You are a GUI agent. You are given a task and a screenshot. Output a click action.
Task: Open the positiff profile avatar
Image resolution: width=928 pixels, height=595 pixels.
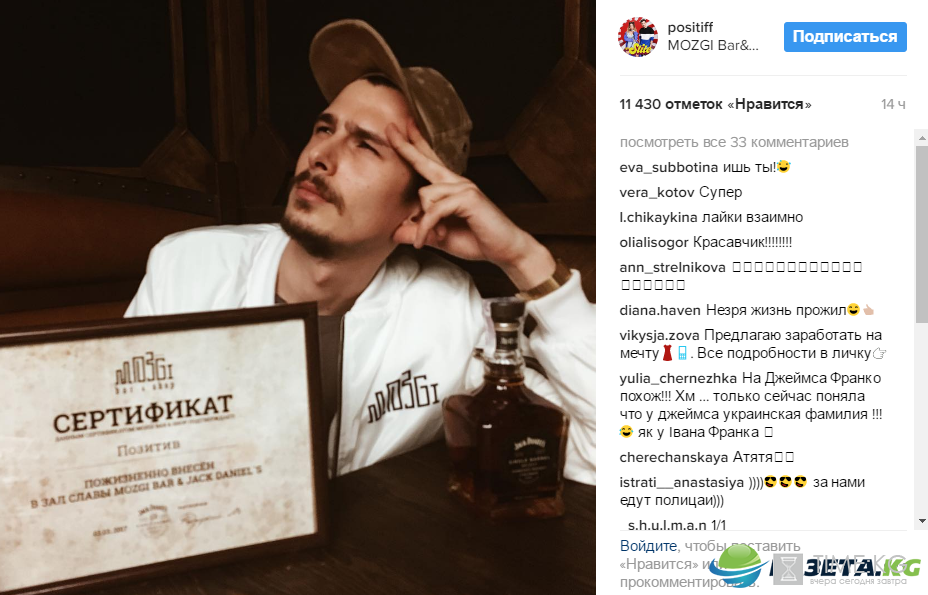pyautogui.click(x=638, y=37)
